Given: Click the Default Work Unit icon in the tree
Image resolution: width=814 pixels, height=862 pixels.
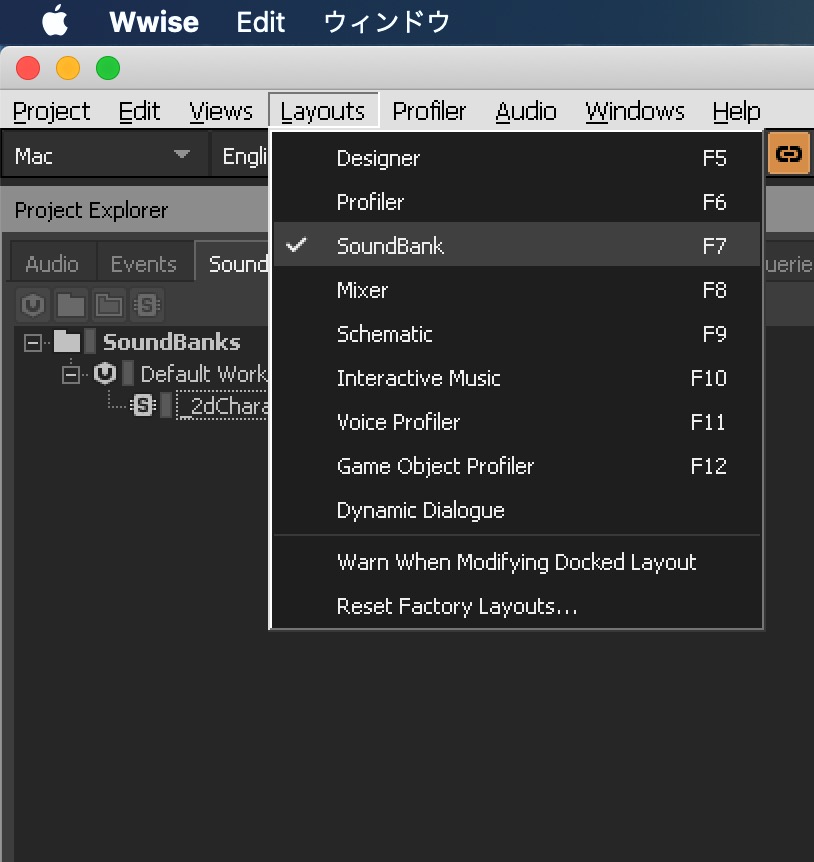Looking at the screenshot, I should click(x=104, y=374).
